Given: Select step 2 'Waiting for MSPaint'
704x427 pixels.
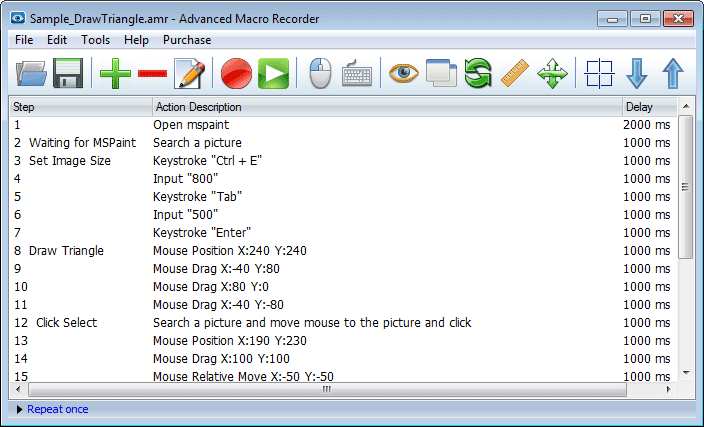Looking at the screenshot, I should pyautogui.click(x=343, y=143).
